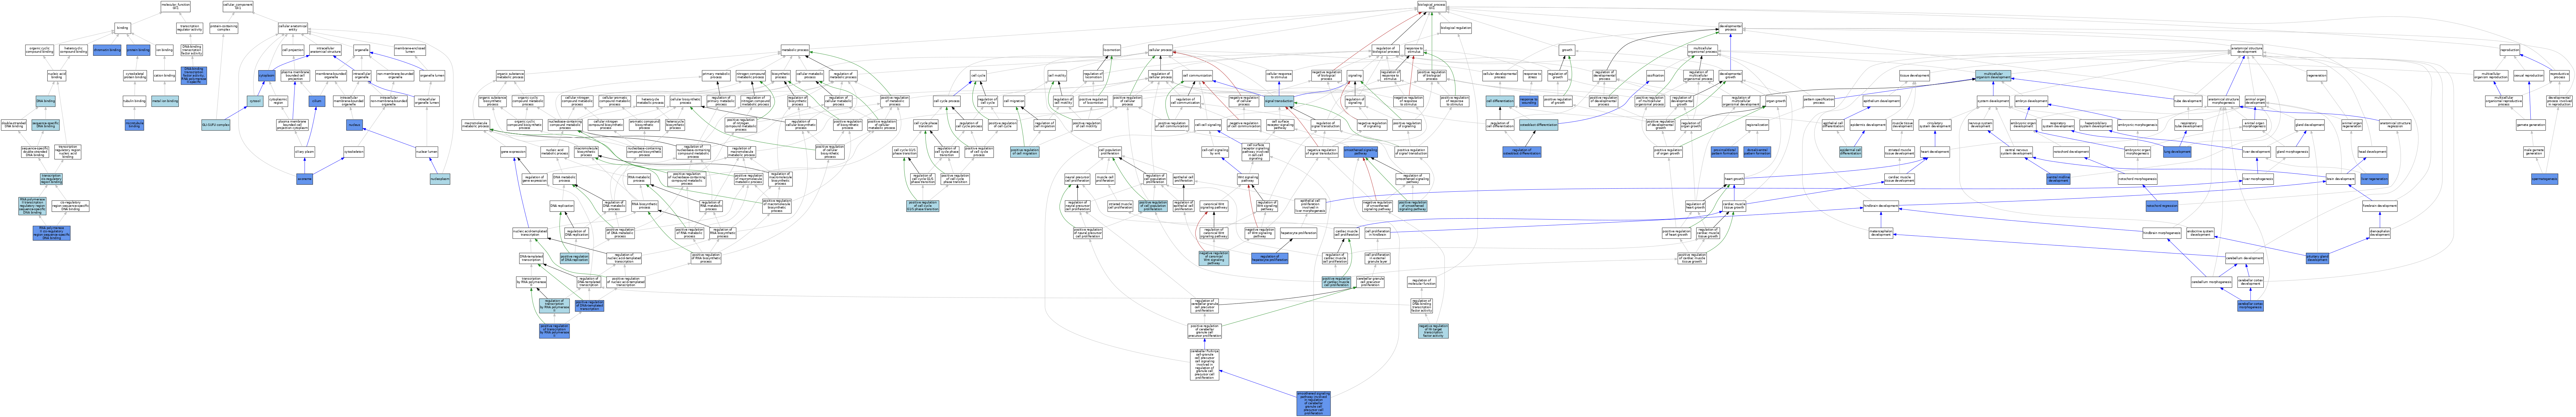Click the cell-cell signaling node
This screenshot has height=417, width=2576.
coord(1207,125)
